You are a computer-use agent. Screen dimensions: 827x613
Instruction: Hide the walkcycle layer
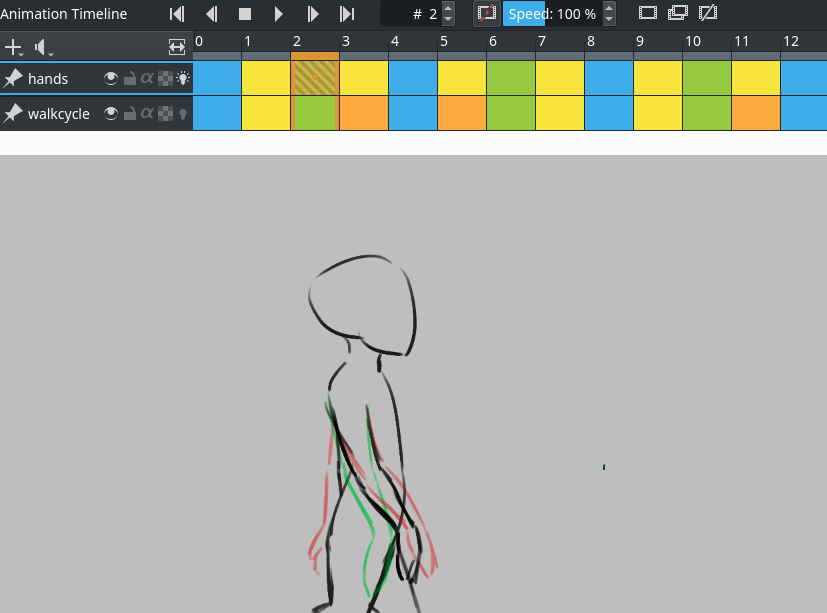click(x=111, y=113)
